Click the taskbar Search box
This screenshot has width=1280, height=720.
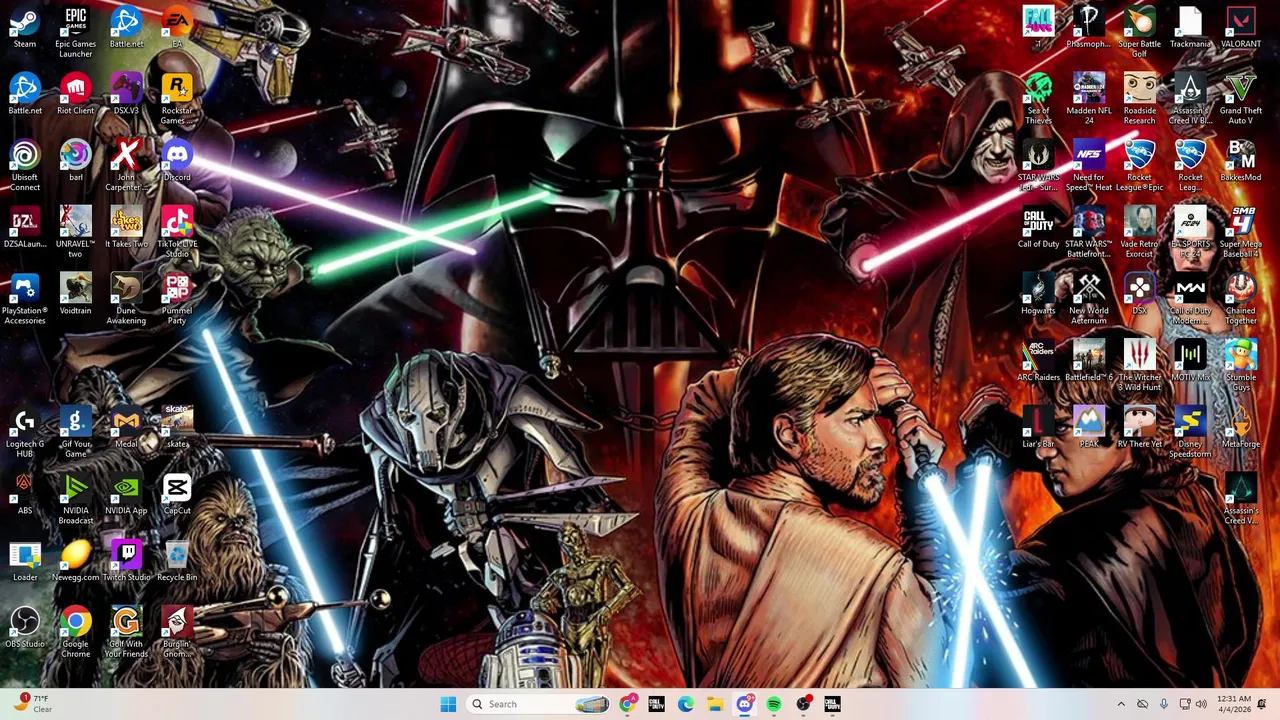(538, 704)
